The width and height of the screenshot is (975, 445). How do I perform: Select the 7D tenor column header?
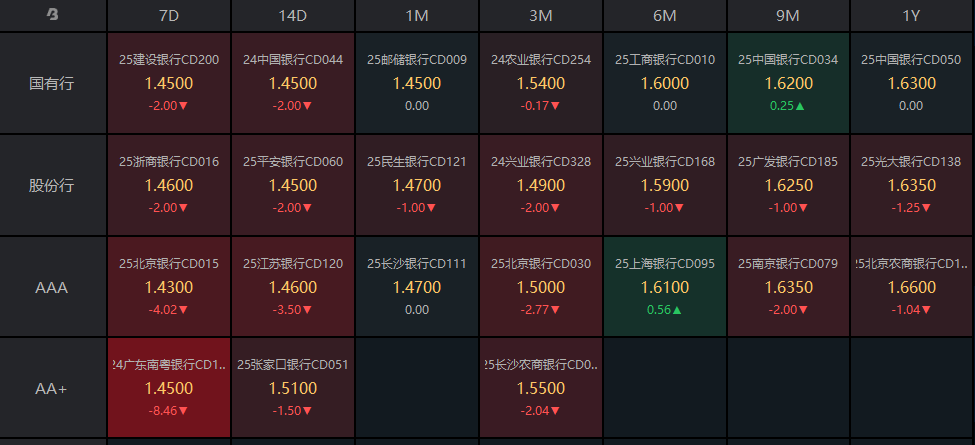tap(169, 15)
